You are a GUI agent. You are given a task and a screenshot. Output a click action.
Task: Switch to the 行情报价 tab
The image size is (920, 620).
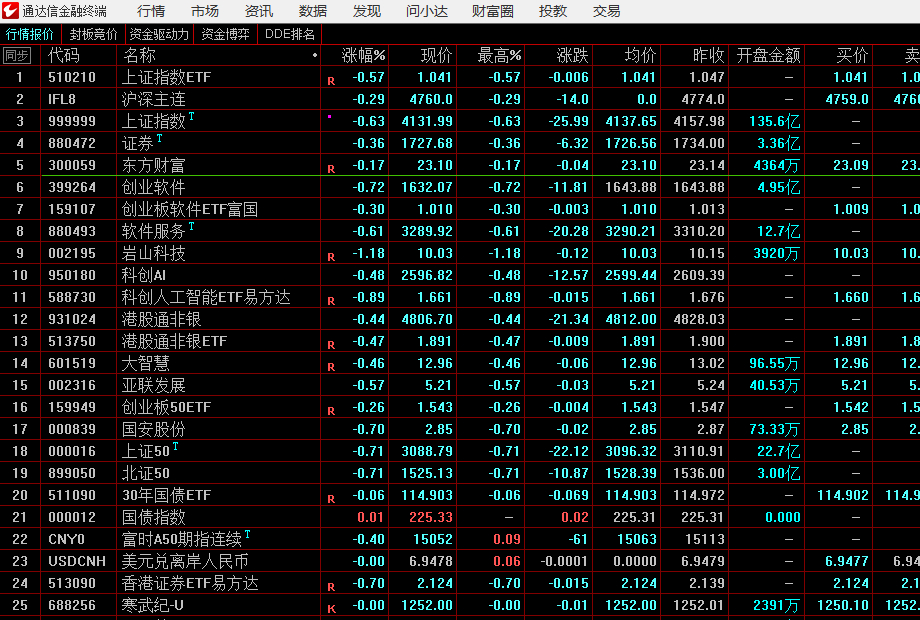(x=29, y=35)
